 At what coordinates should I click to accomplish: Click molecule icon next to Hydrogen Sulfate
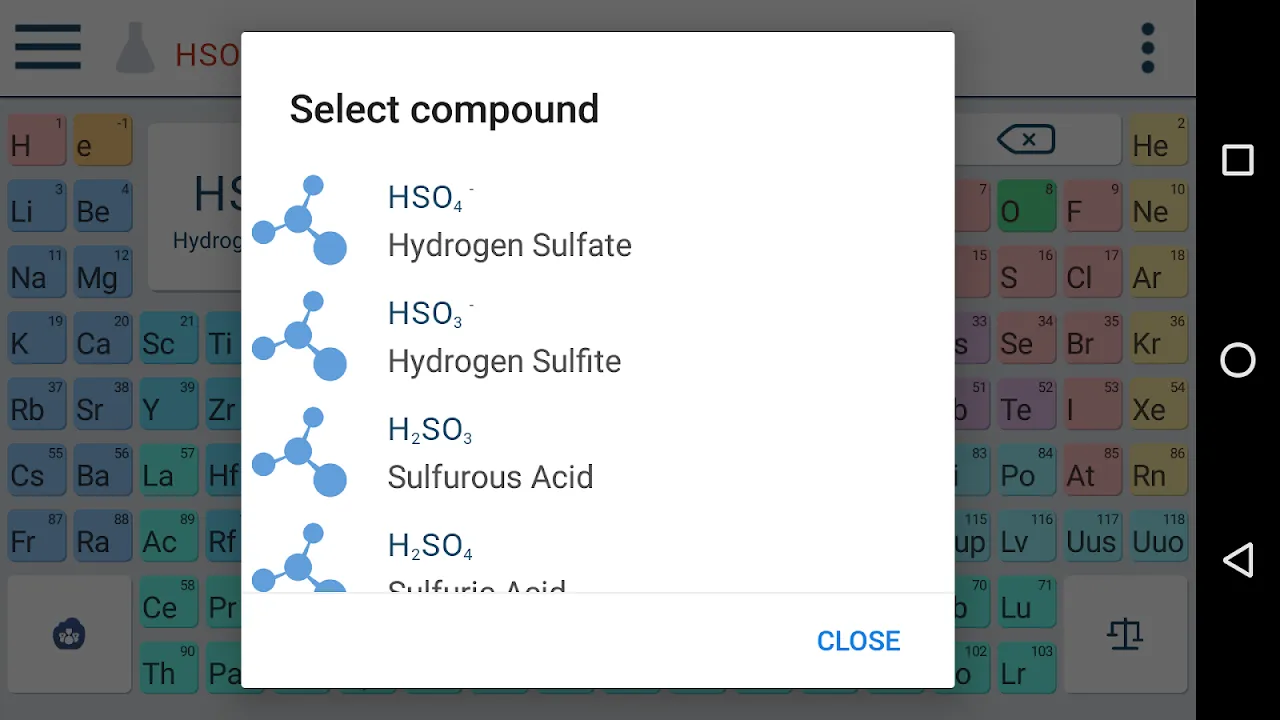[x=299, y=220]
